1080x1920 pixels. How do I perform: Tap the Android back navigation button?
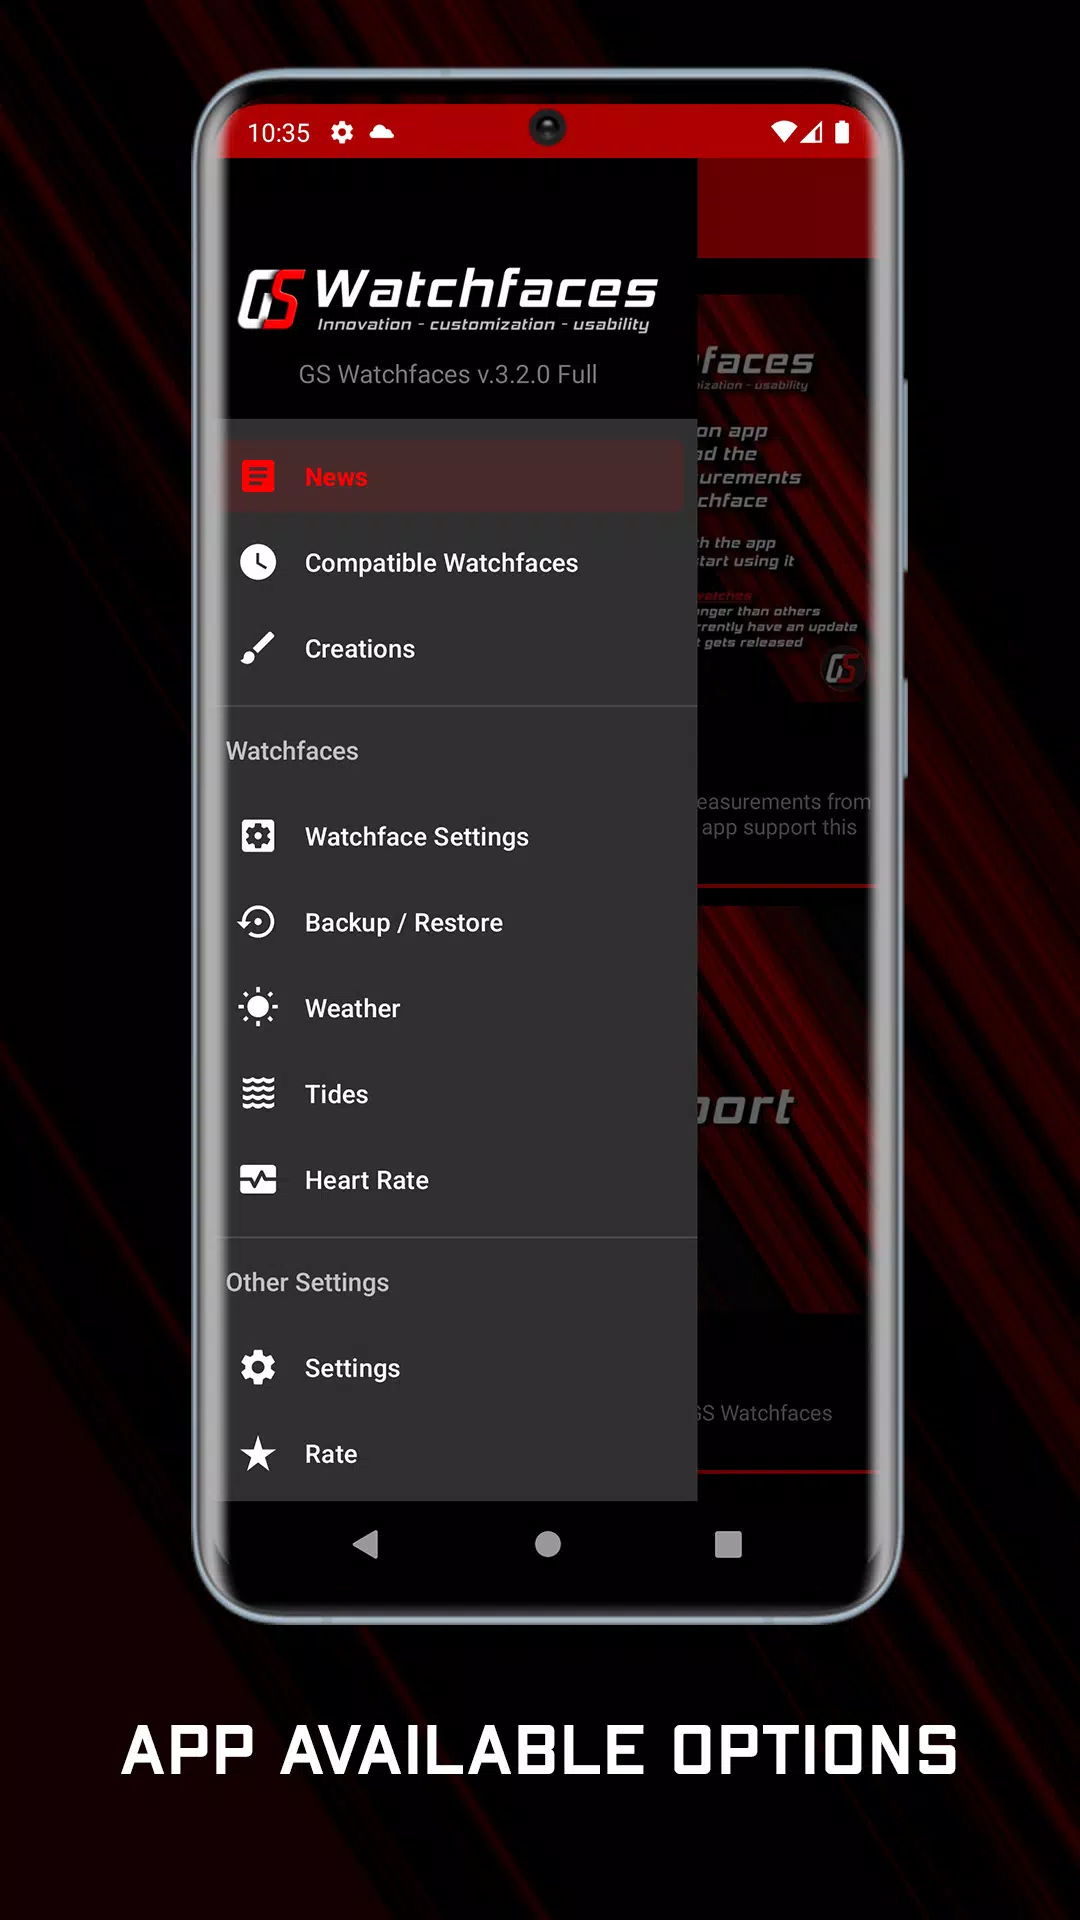(366, 1545)
